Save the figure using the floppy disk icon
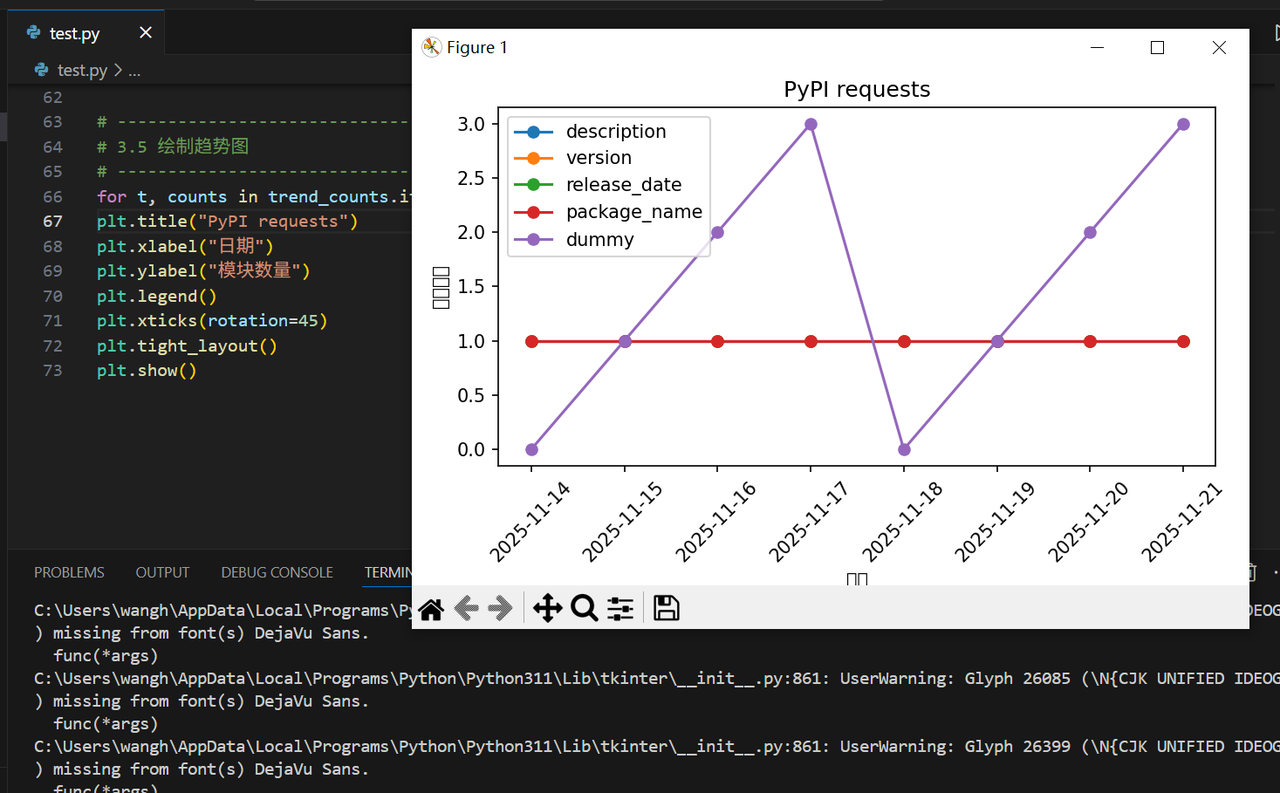Image resolution: width=1280 pixels, height=793 pixels. coord(666,608)
